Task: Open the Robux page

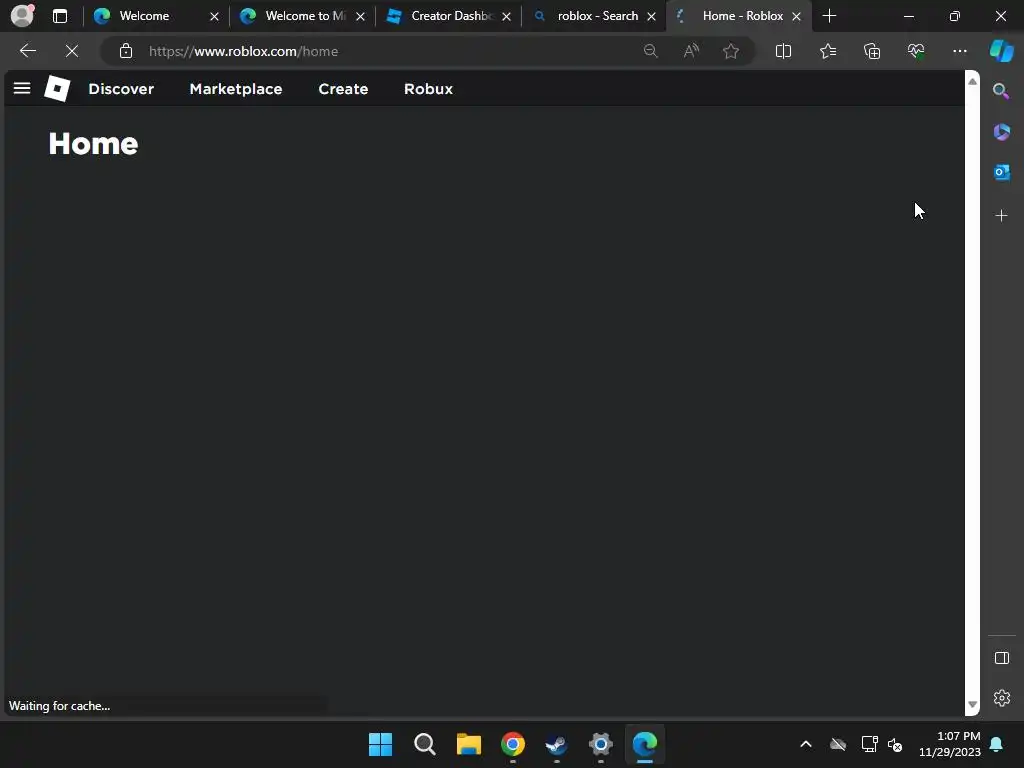Action: pos(428,89)
